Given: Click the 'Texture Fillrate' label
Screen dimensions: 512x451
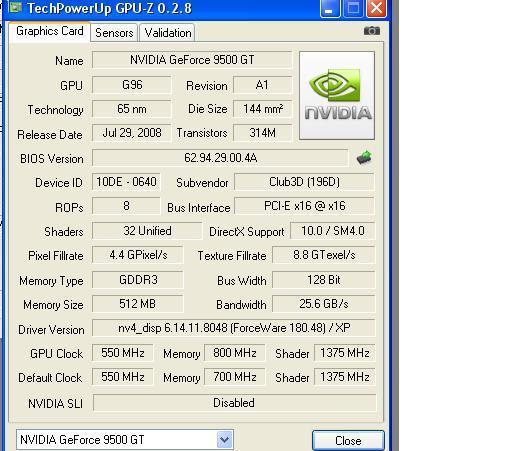Looking at the screenshot, I should point(232,256).
